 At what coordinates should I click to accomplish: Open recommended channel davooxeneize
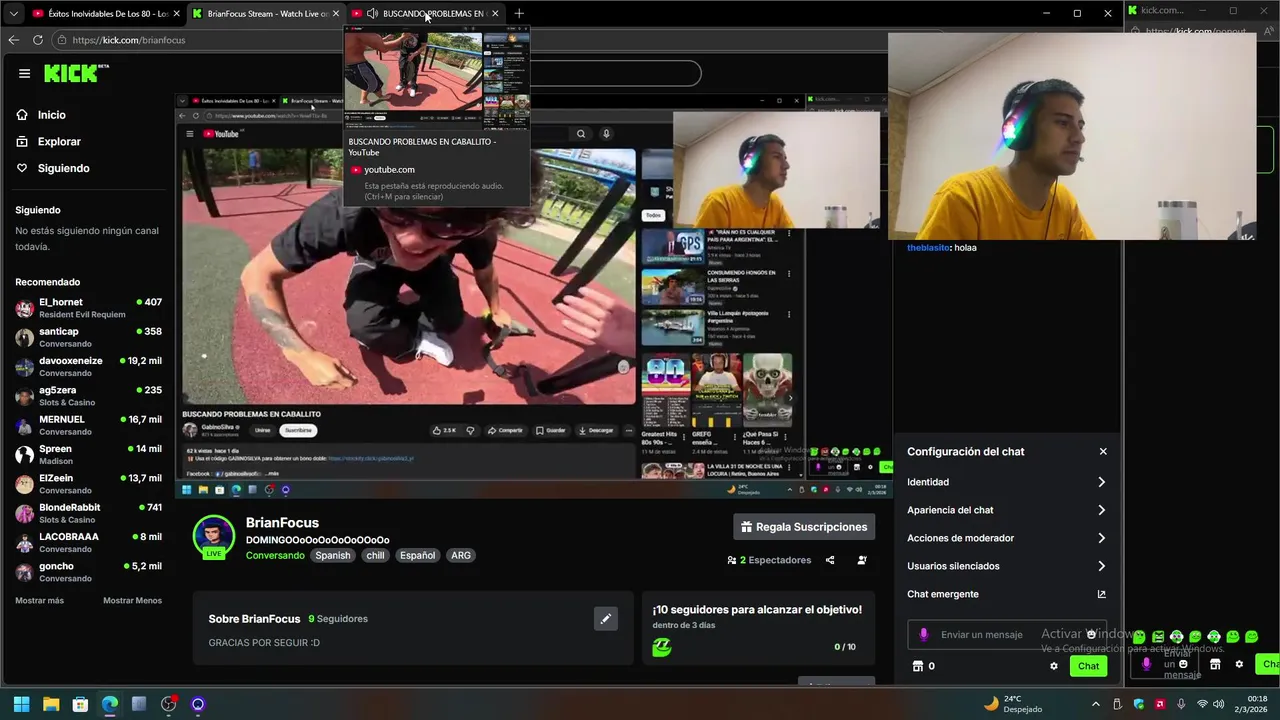88,367
